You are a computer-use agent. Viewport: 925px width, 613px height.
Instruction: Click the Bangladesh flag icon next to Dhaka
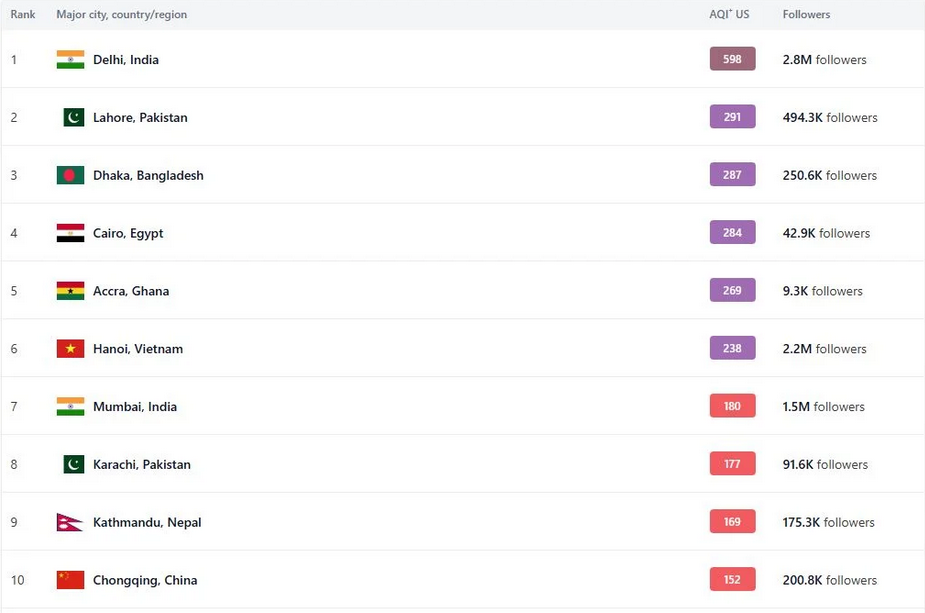(70, 175)
